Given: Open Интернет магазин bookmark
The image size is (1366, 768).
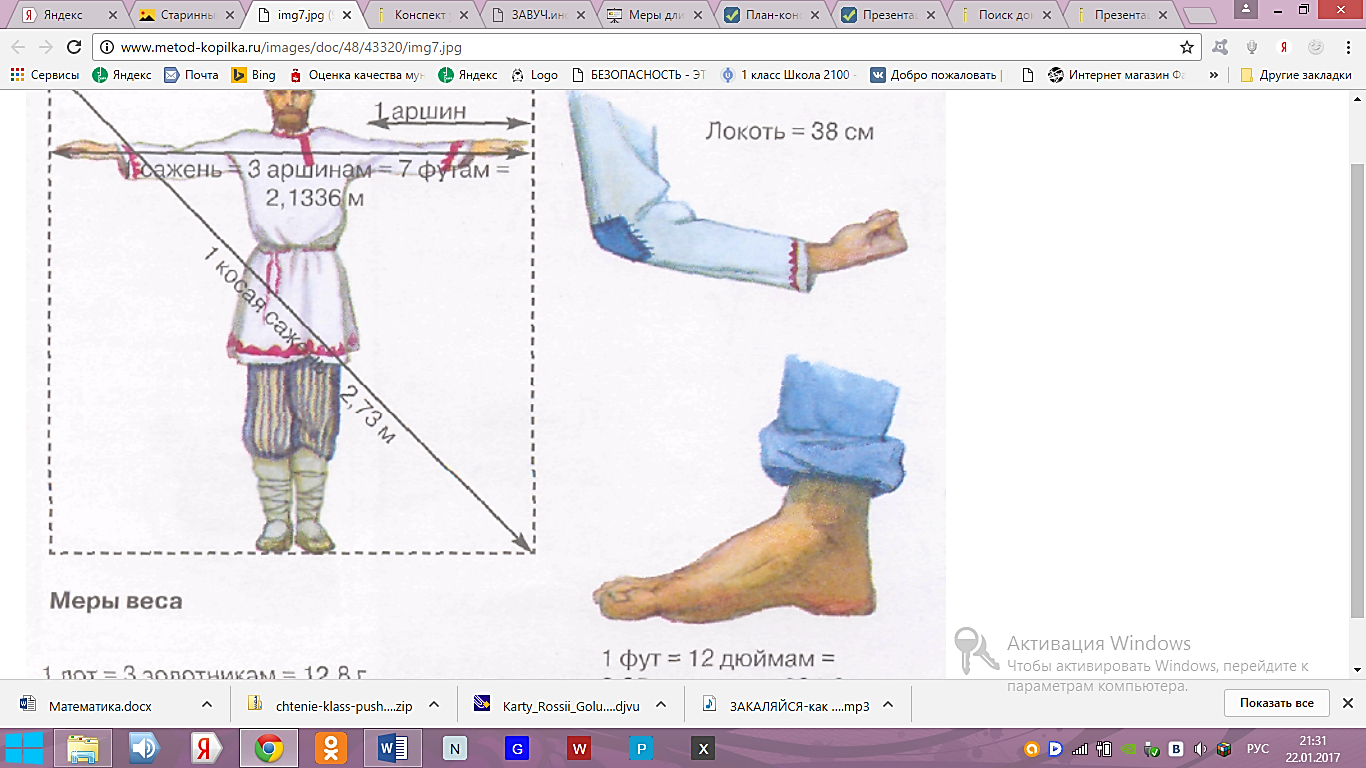Looking at the screenshot, I should pyautogui.click(x=1118, y=75).
